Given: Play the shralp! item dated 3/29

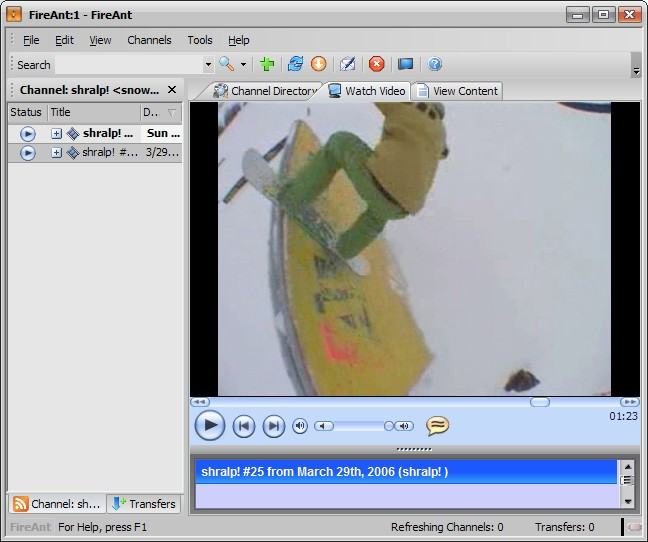Looking at the screenshot, I should point(28,153).
